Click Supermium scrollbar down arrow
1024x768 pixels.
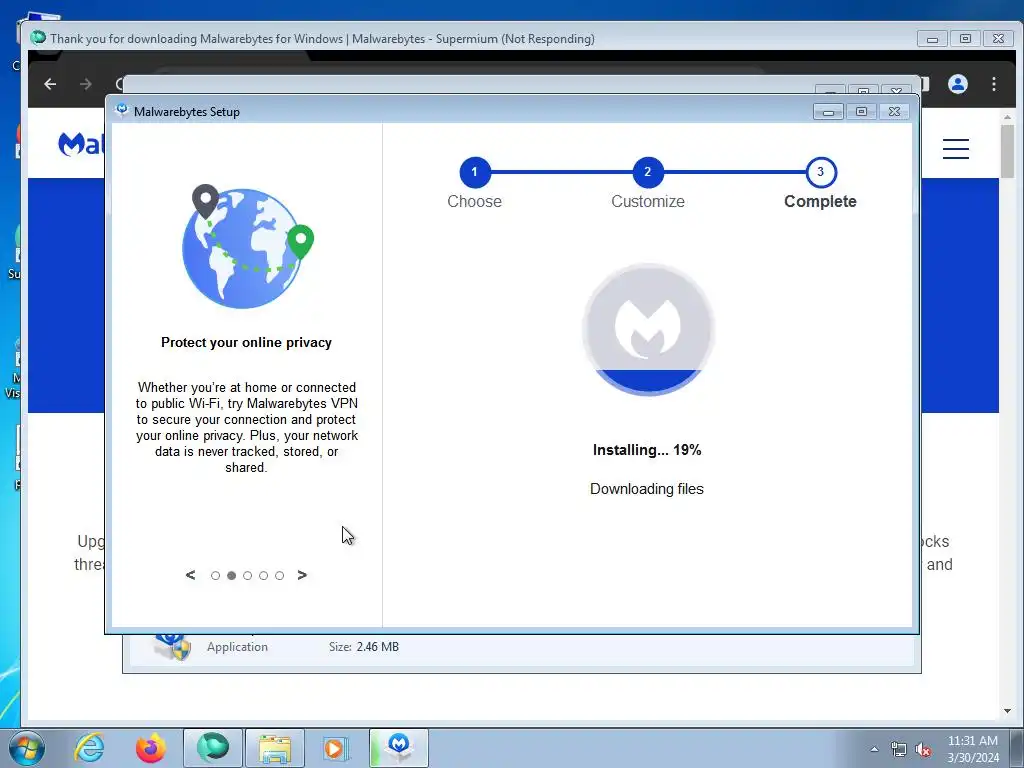(1007, 711)
